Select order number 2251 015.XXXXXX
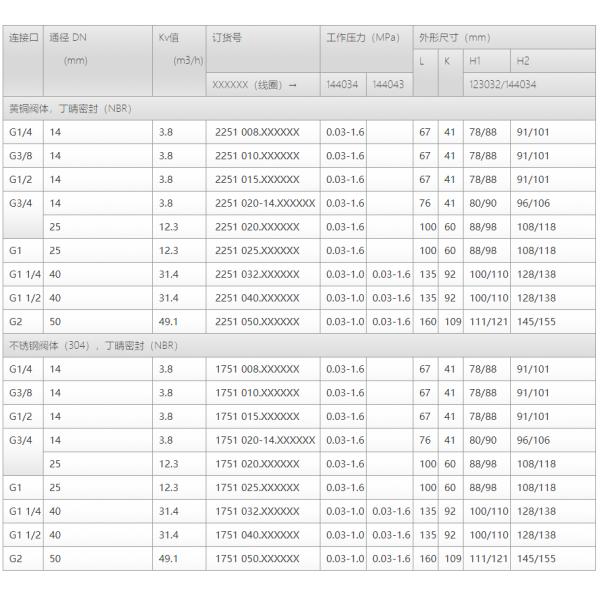The image size is (600, 600). (x=257, y=179)
